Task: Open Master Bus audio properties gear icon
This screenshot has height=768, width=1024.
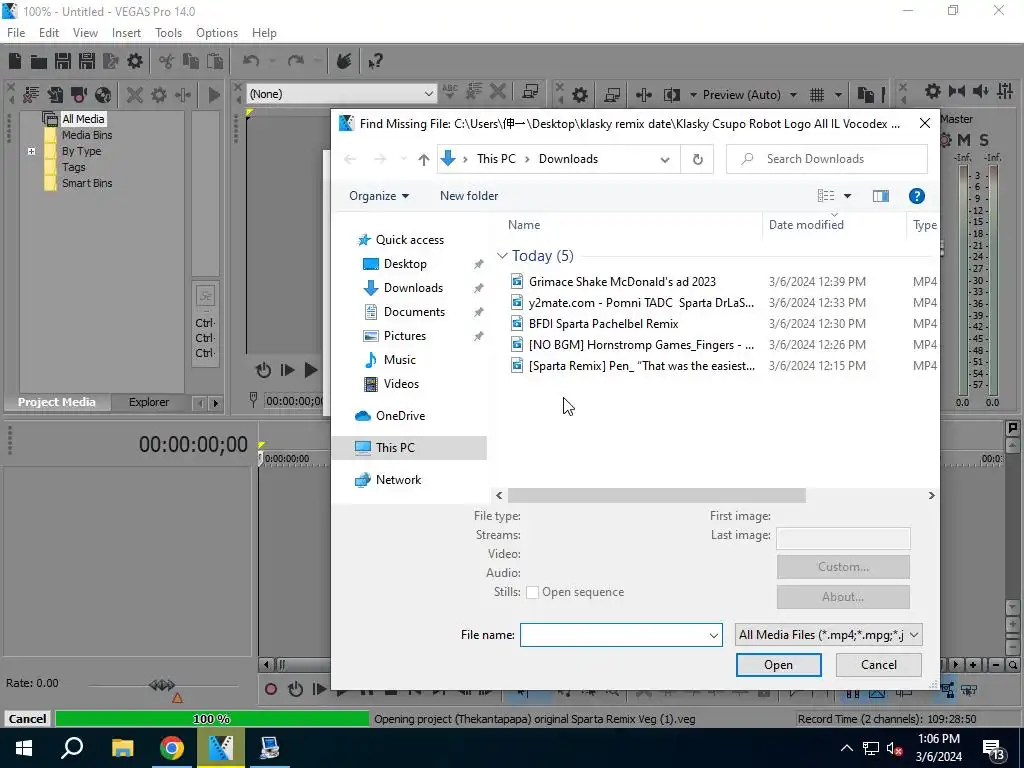Action: [x=933, y=91]
